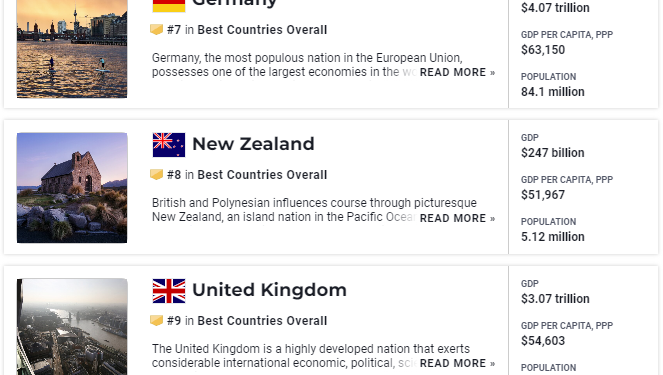Click Germany's 84.1 million population value
This screenshot has height=375, width=663.
pyautogui.click(x=553, y=92)
